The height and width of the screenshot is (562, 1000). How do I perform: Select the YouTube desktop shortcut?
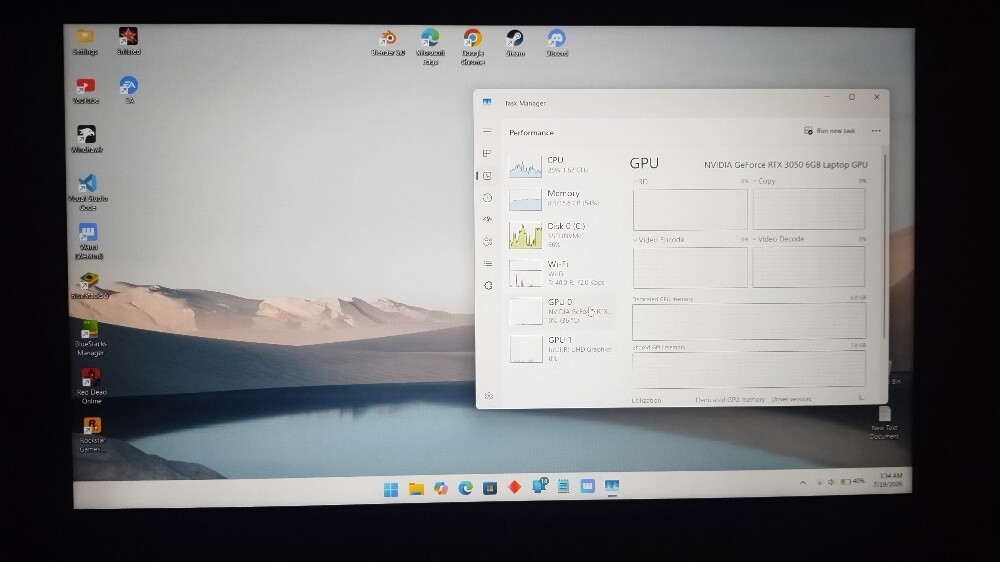85,91
